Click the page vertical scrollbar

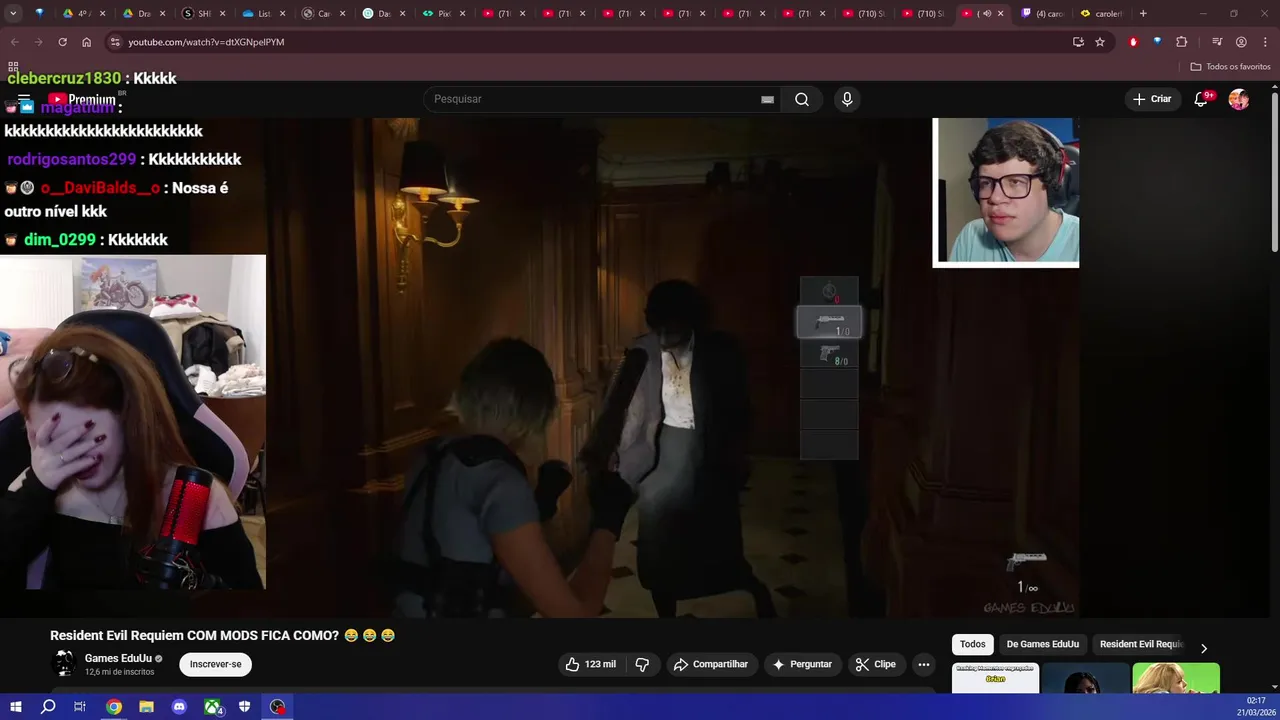(1274, 172)
